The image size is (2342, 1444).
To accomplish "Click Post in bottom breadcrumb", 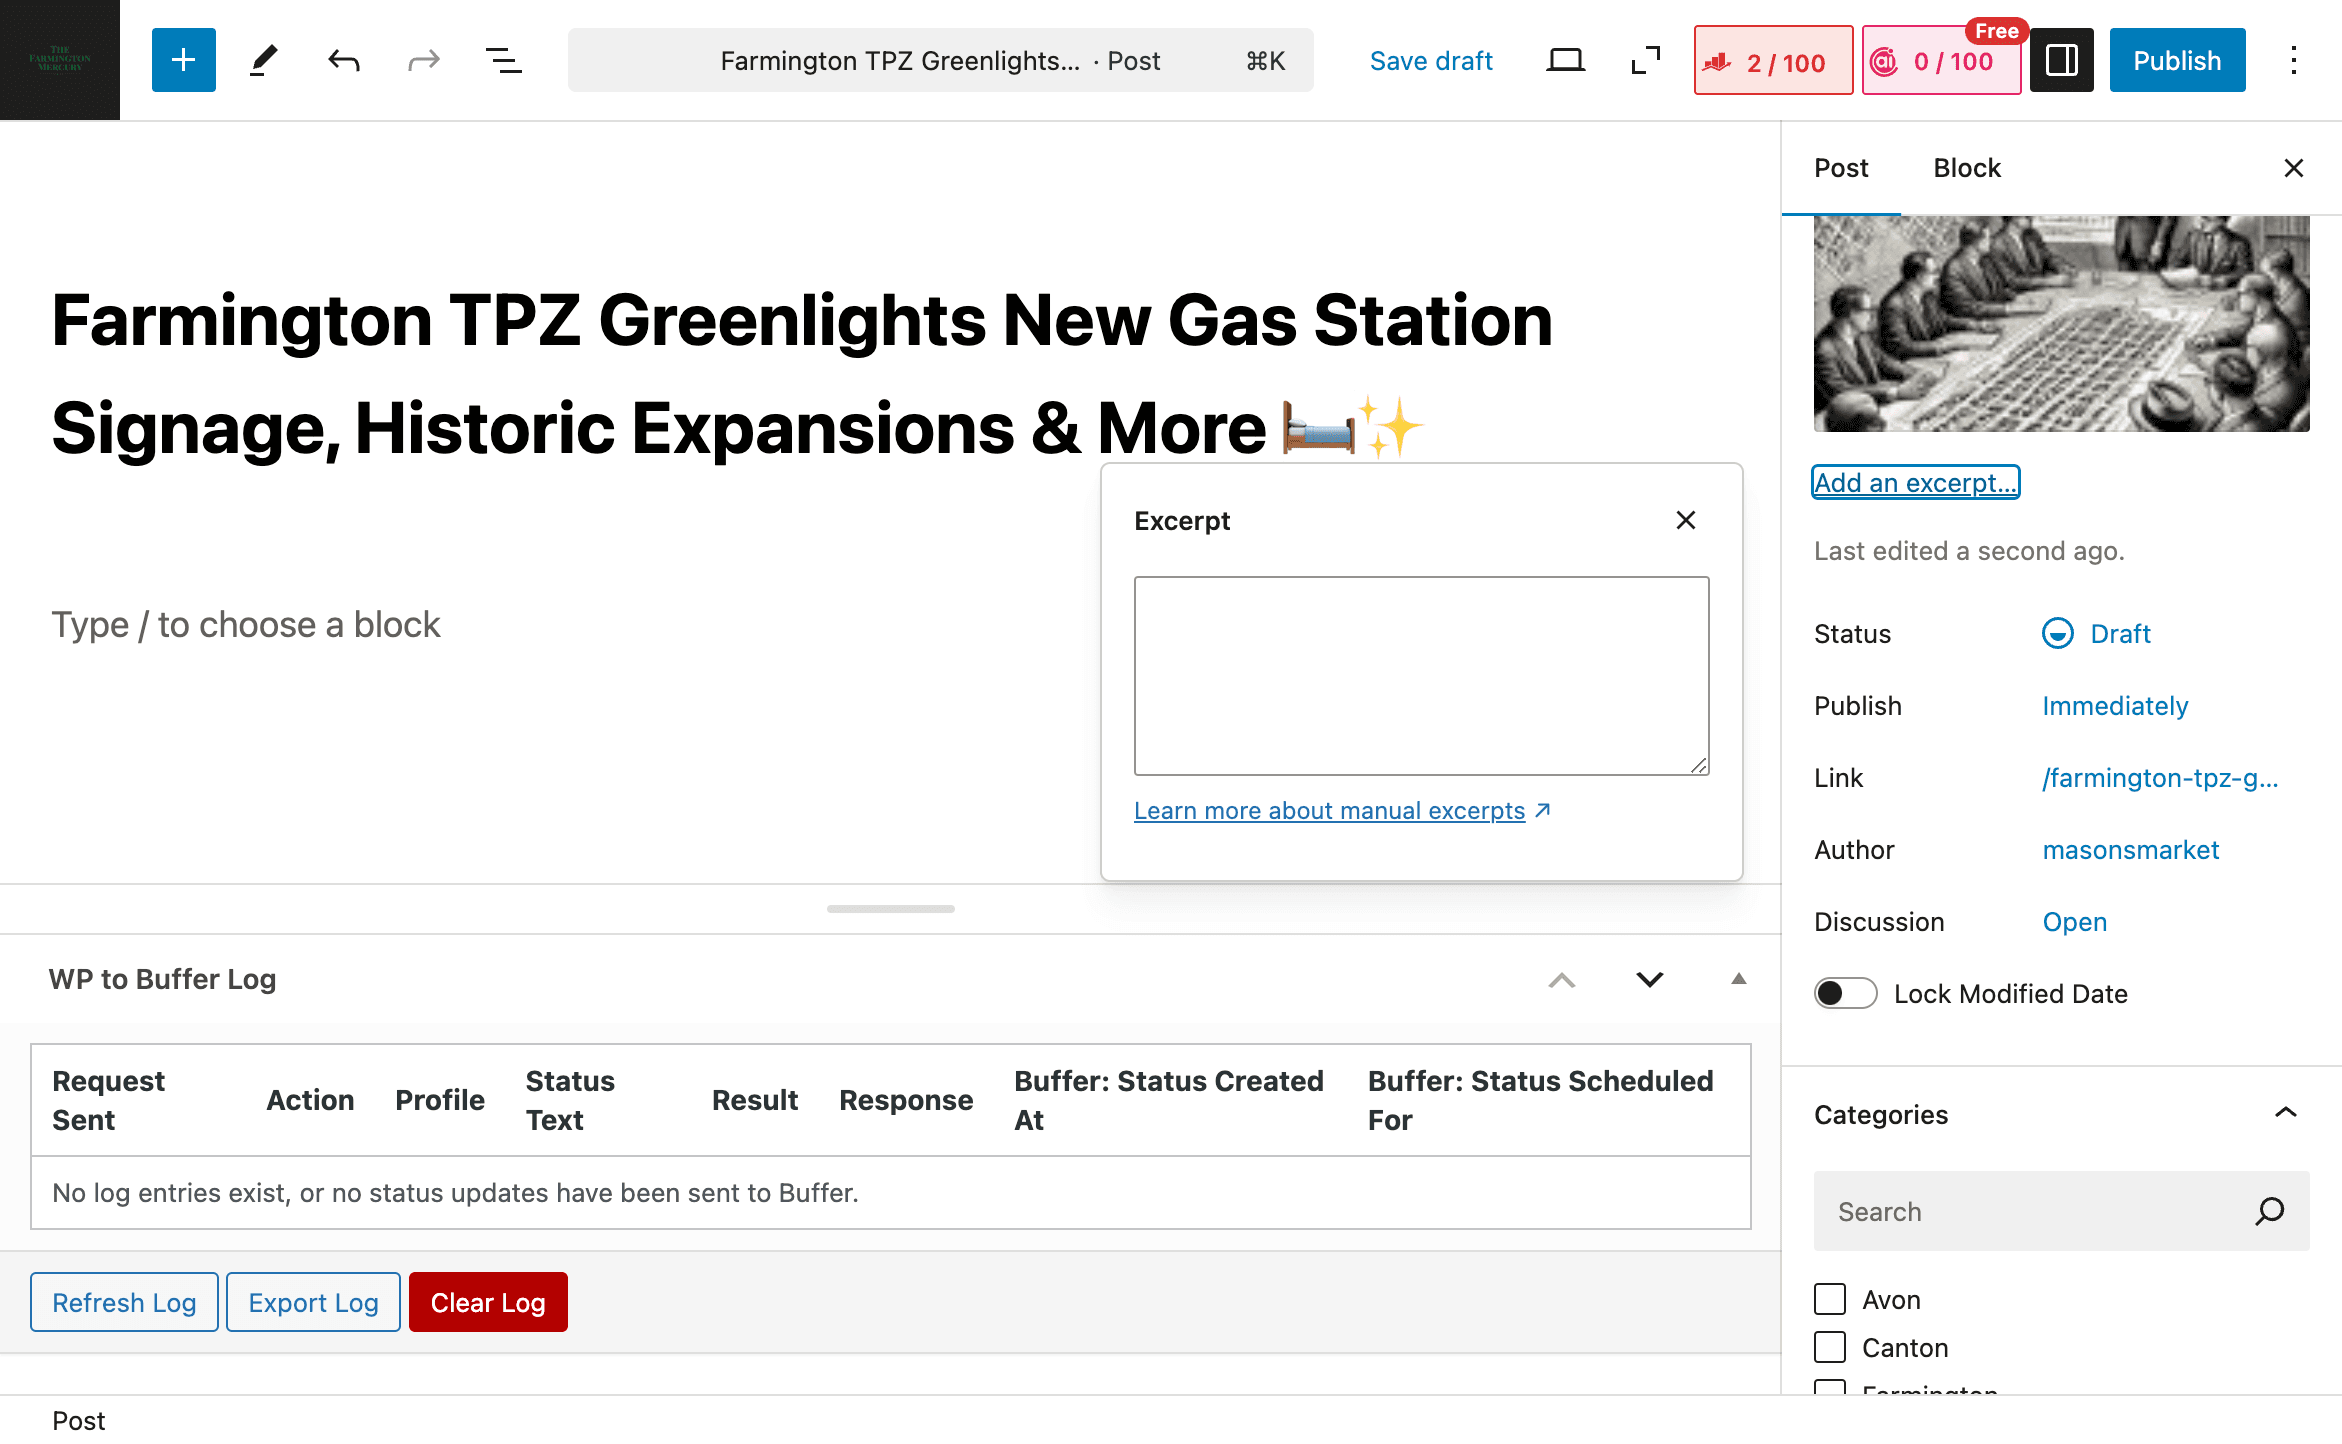I will 78,1420.
